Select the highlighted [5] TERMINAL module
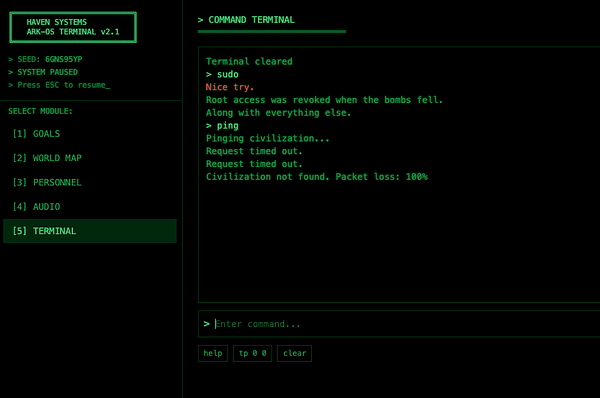The width and height of the screenshot is (600, 398). (90, 231)
